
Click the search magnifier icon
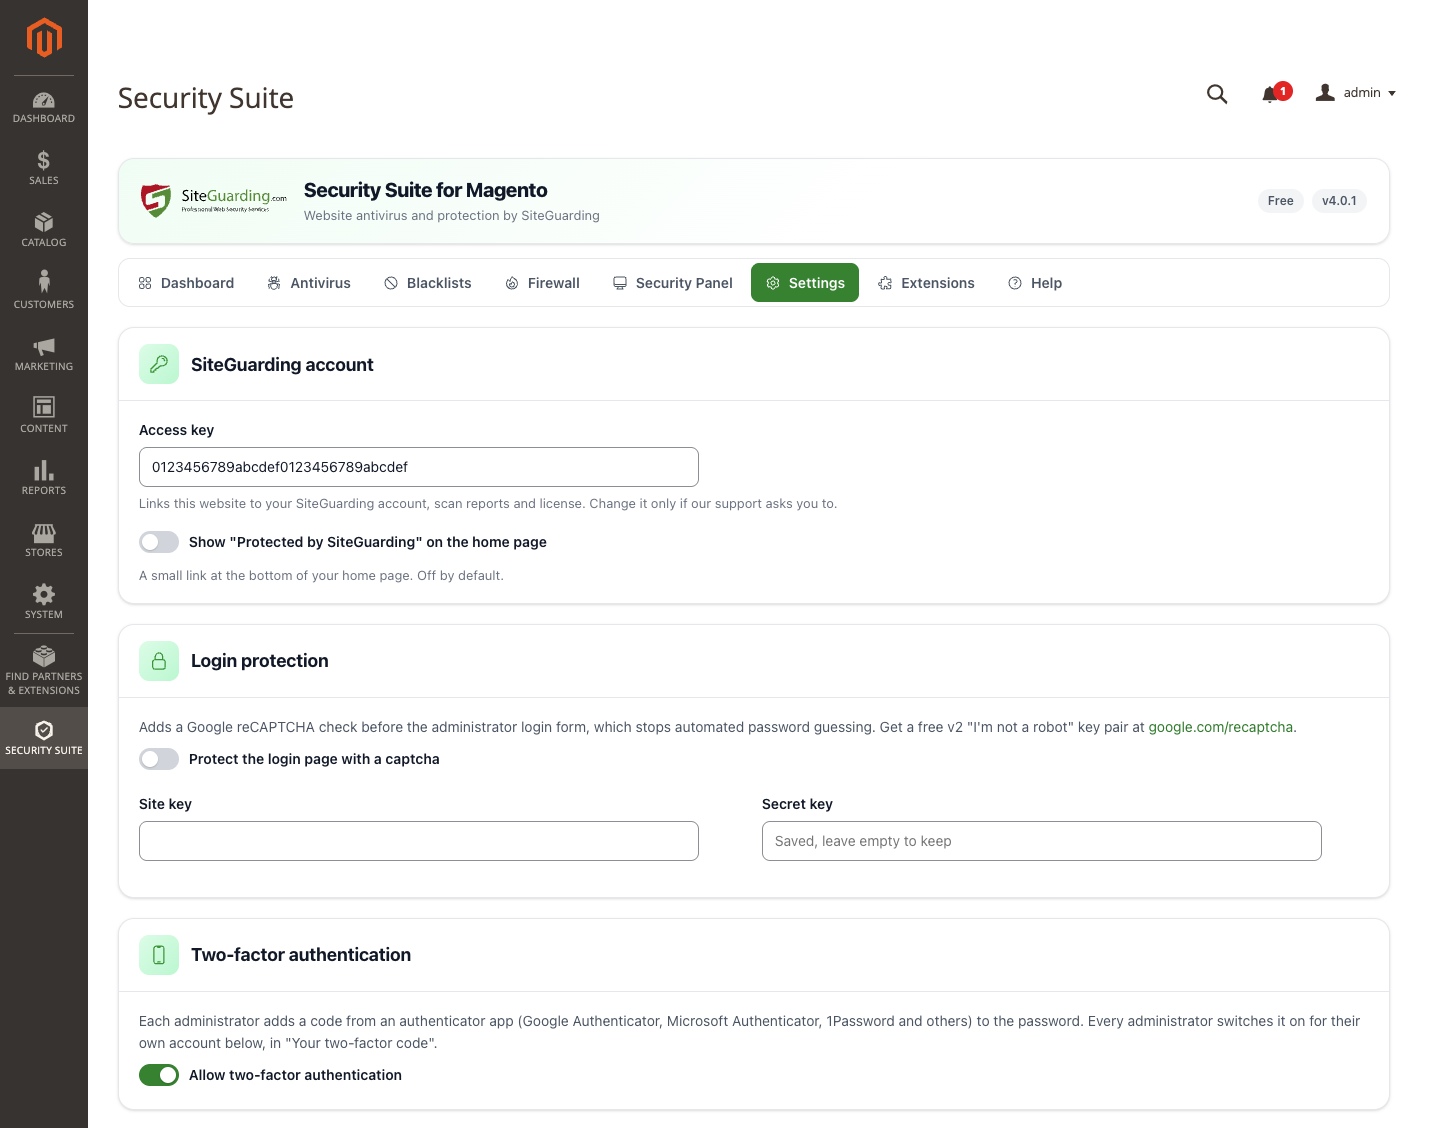tap(1217, 94)
